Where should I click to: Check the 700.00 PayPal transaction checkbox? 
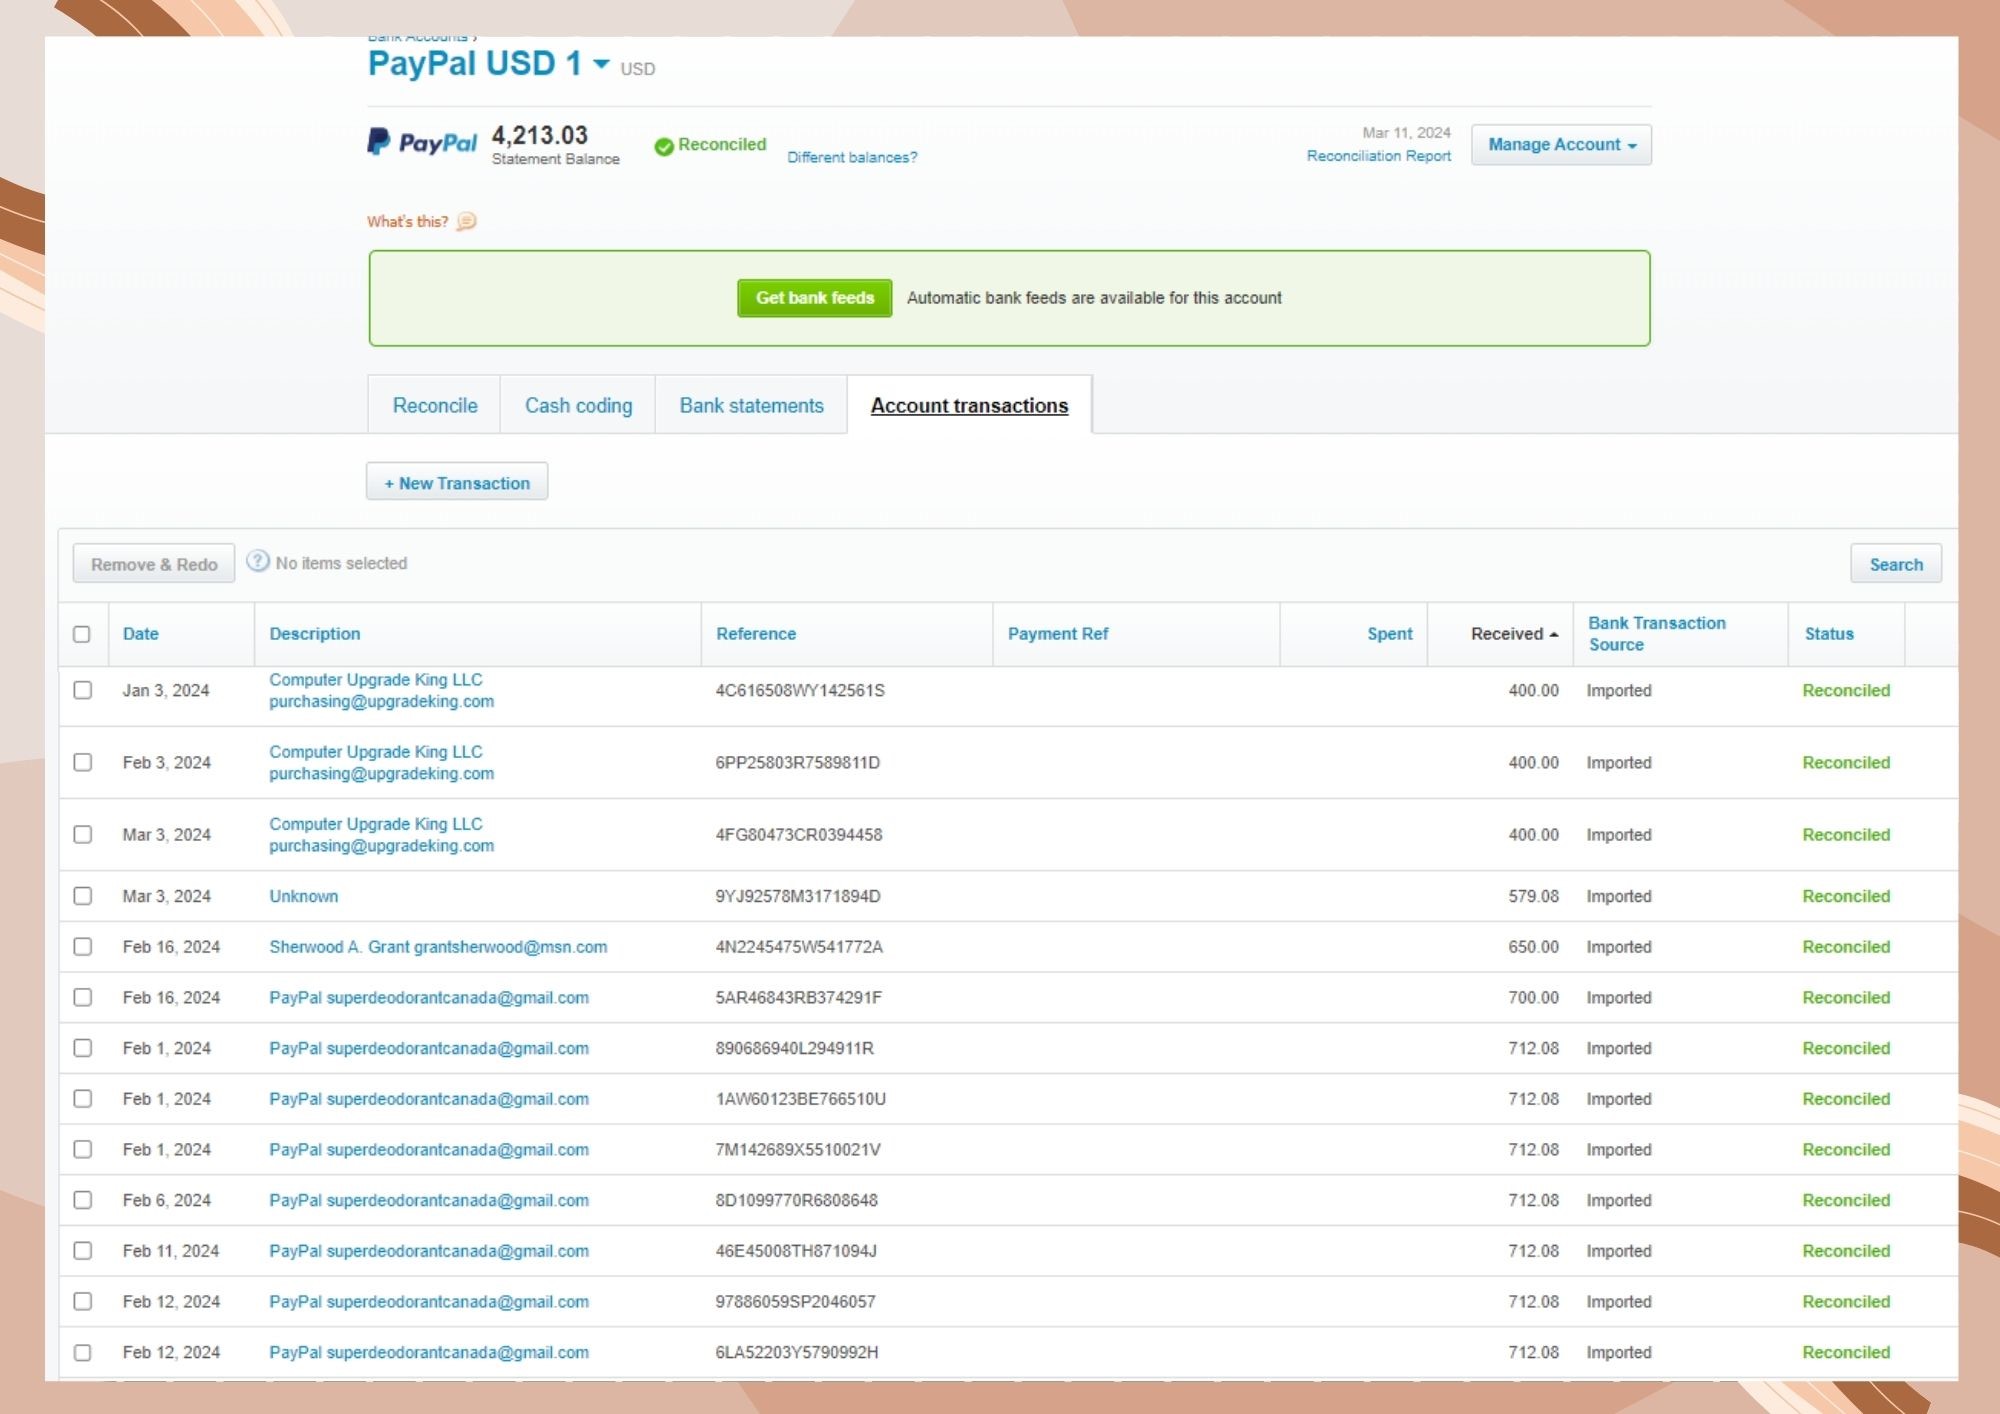[83, 997]
